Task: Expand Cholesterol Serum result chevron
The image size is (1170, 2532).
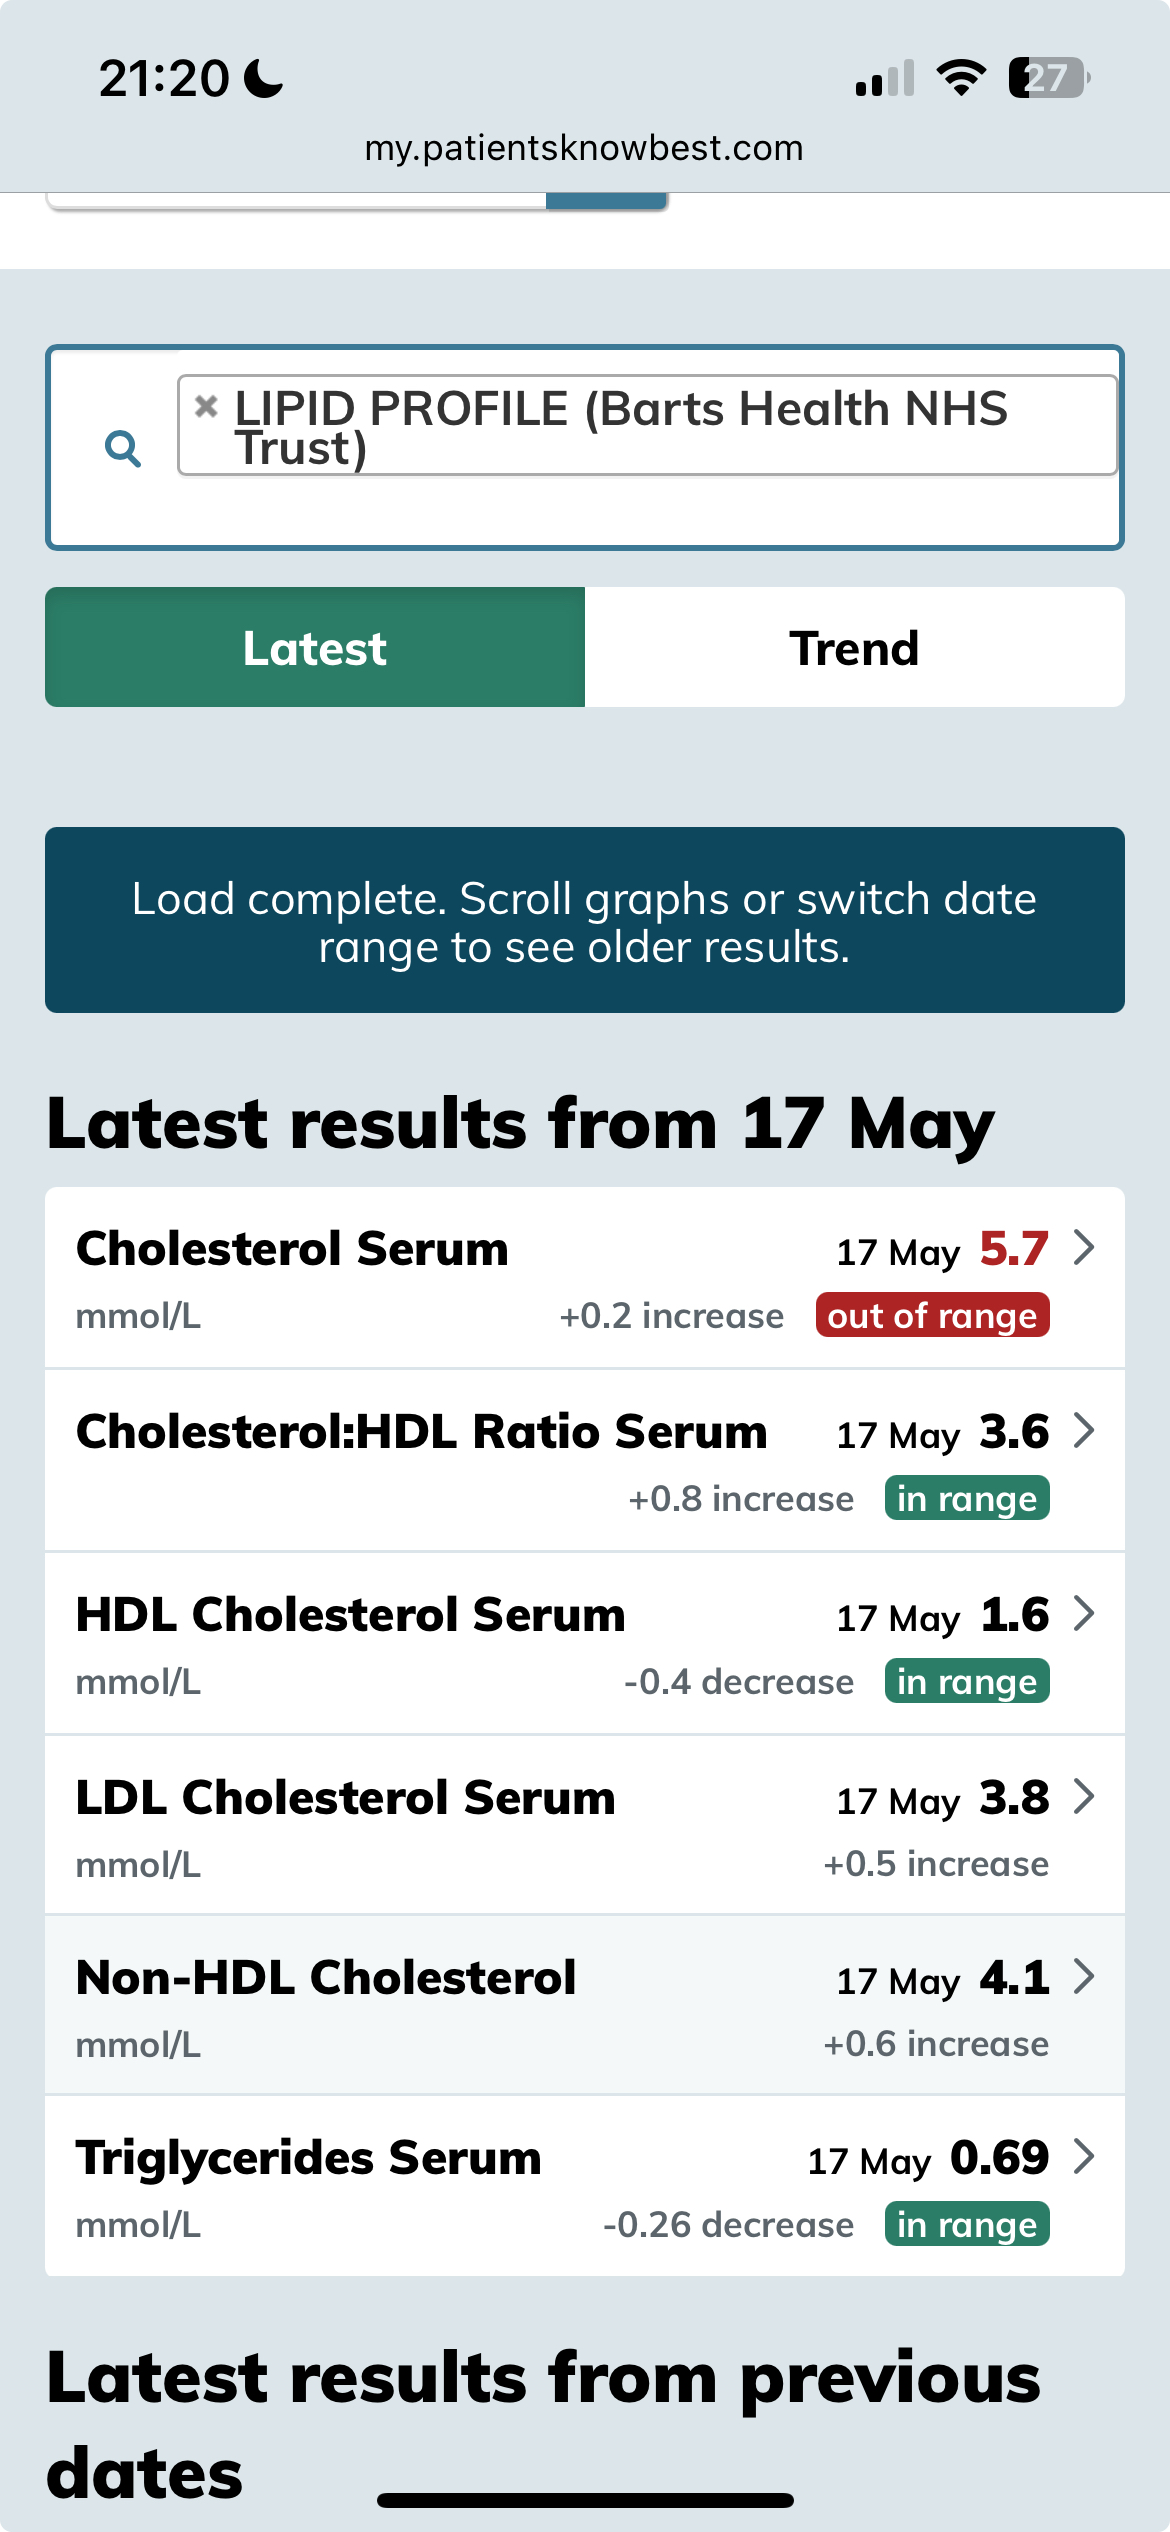Action: (x=1084, y=1248)
